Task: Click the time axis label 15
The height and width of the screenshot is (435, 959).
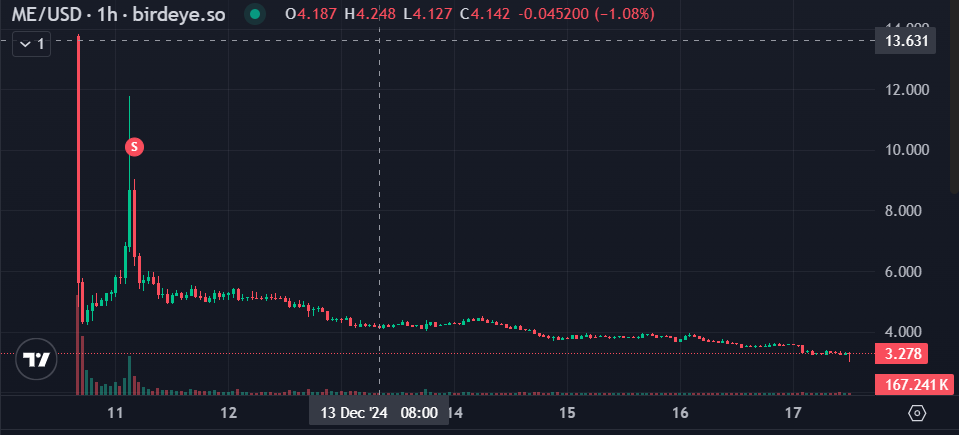Action: click(x=568, y=413)
